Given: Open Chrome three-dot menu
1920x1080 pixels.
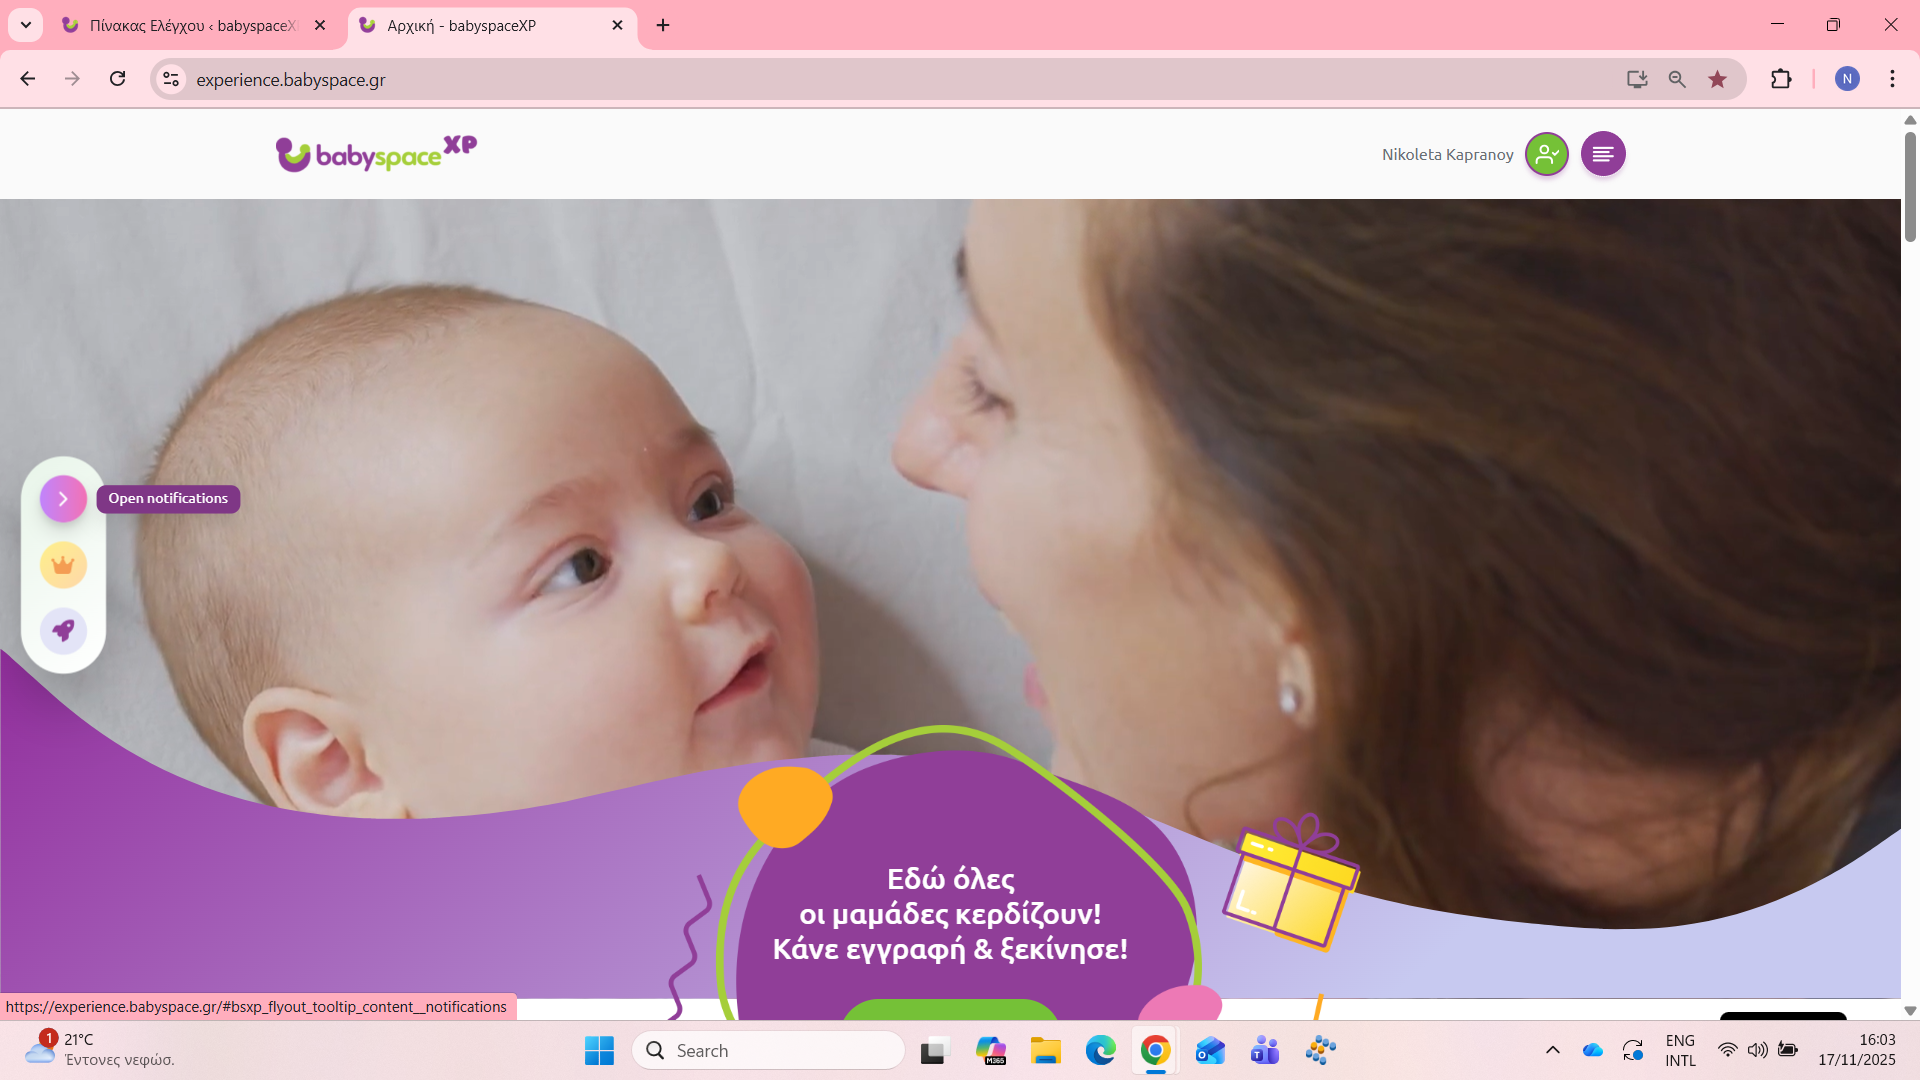Looking at the screenshot, I should tap(1892, 79).
